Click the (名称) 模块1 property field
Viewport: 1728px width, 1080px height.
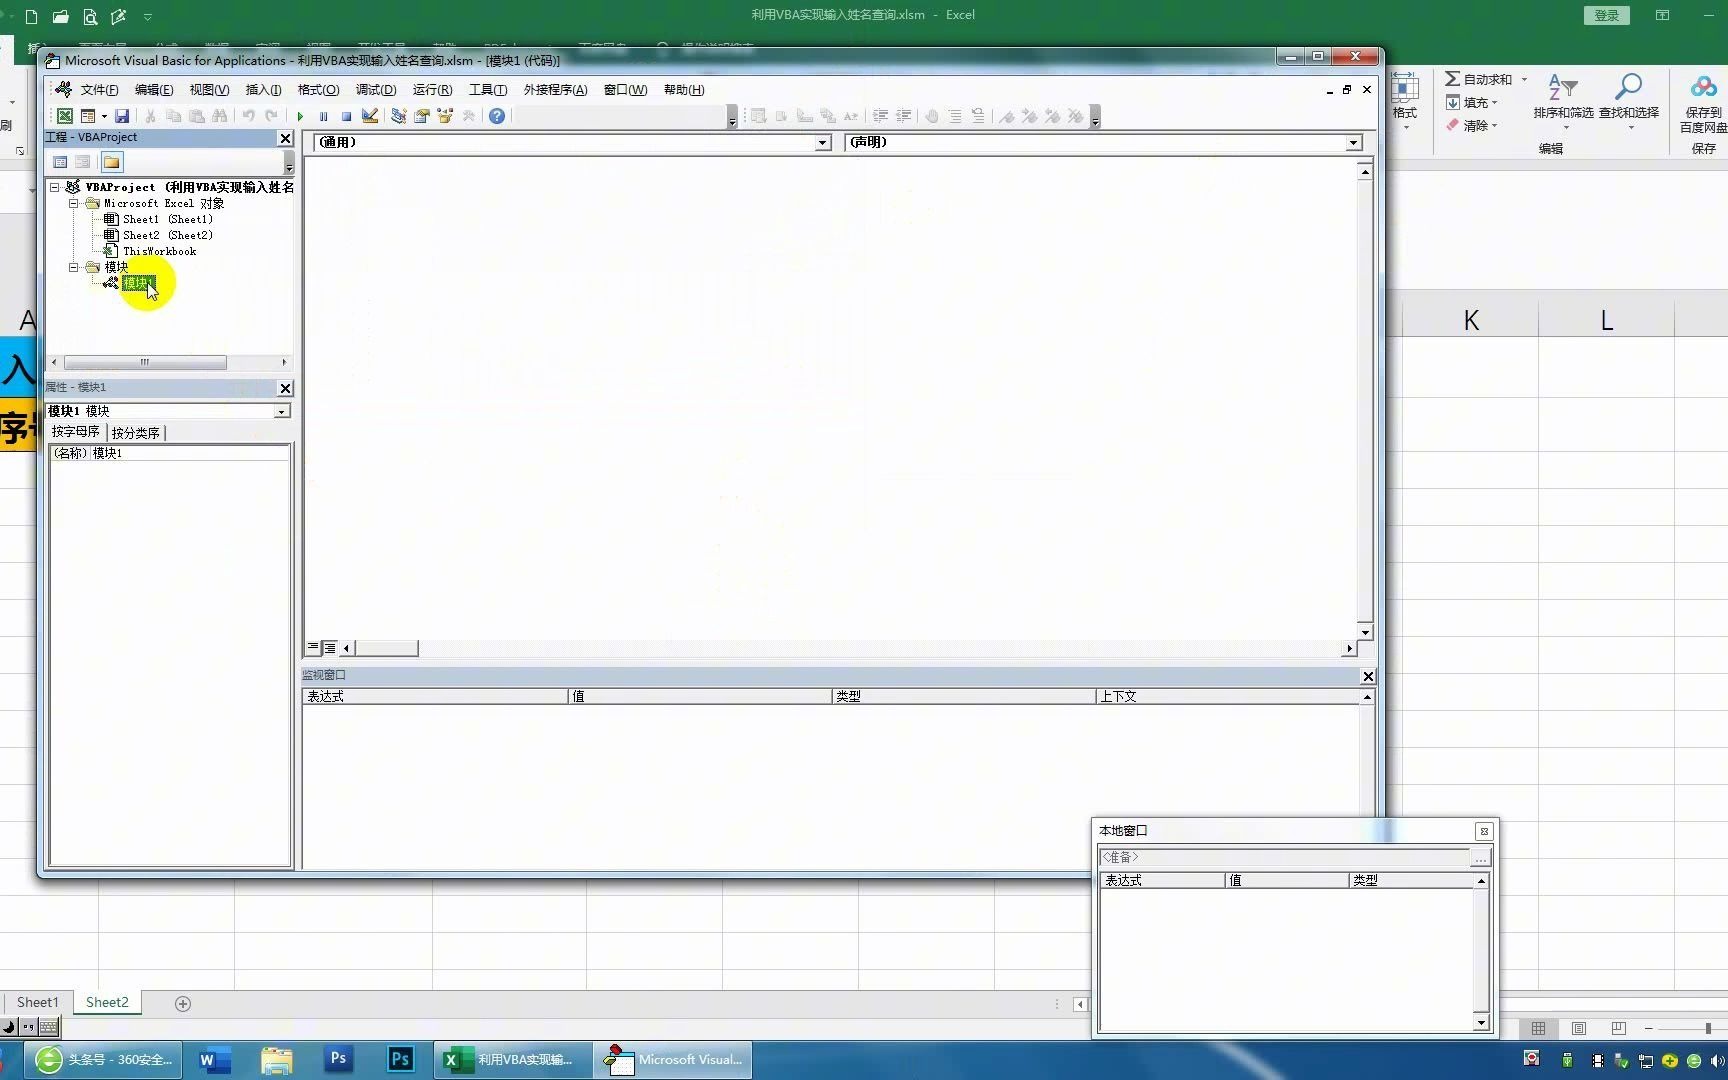[169, 453]
